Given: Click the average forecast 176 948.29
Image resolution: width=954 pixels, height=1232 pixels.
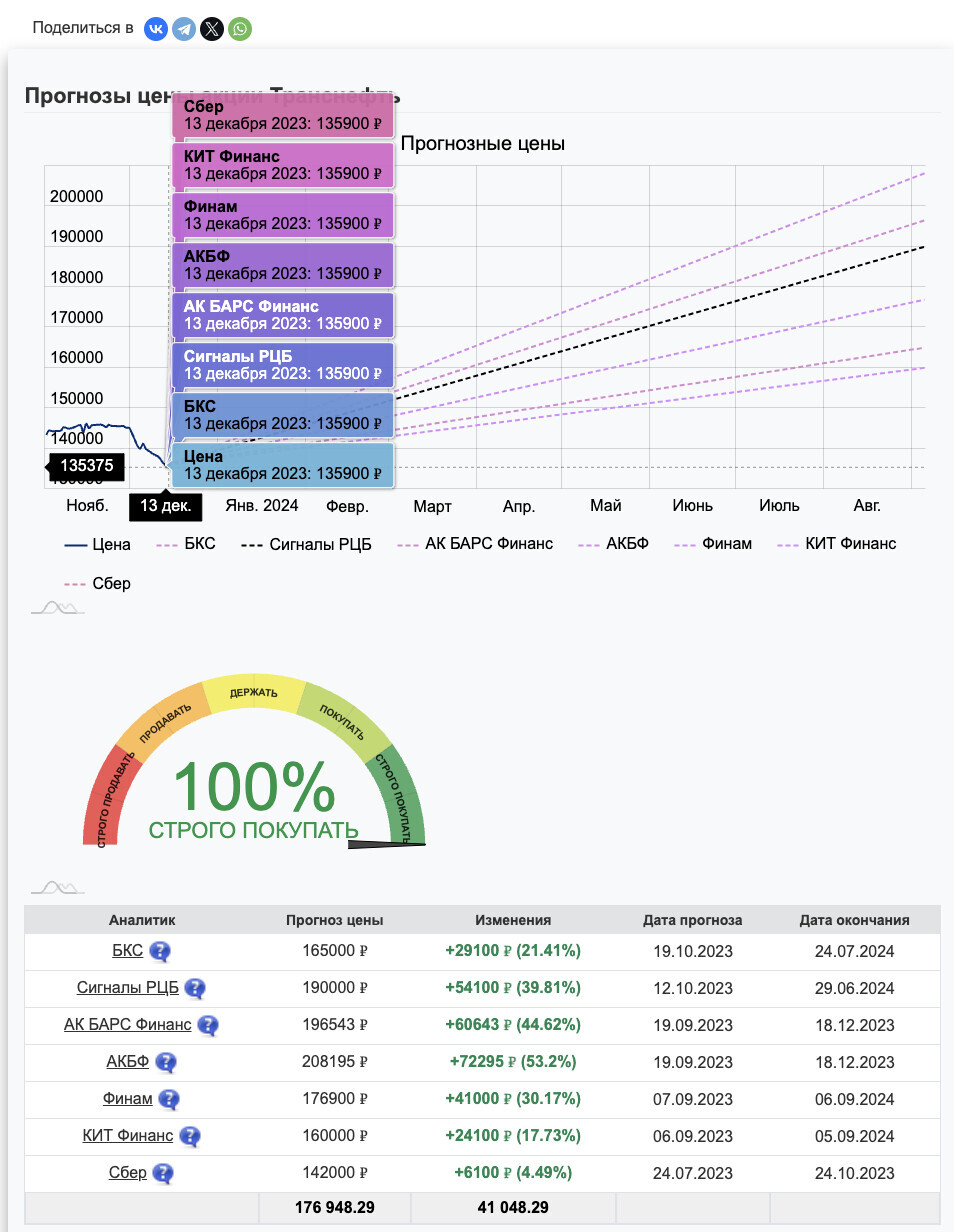Looking at the screenshot, I should pyautogui.click(x=335, y=1208).
